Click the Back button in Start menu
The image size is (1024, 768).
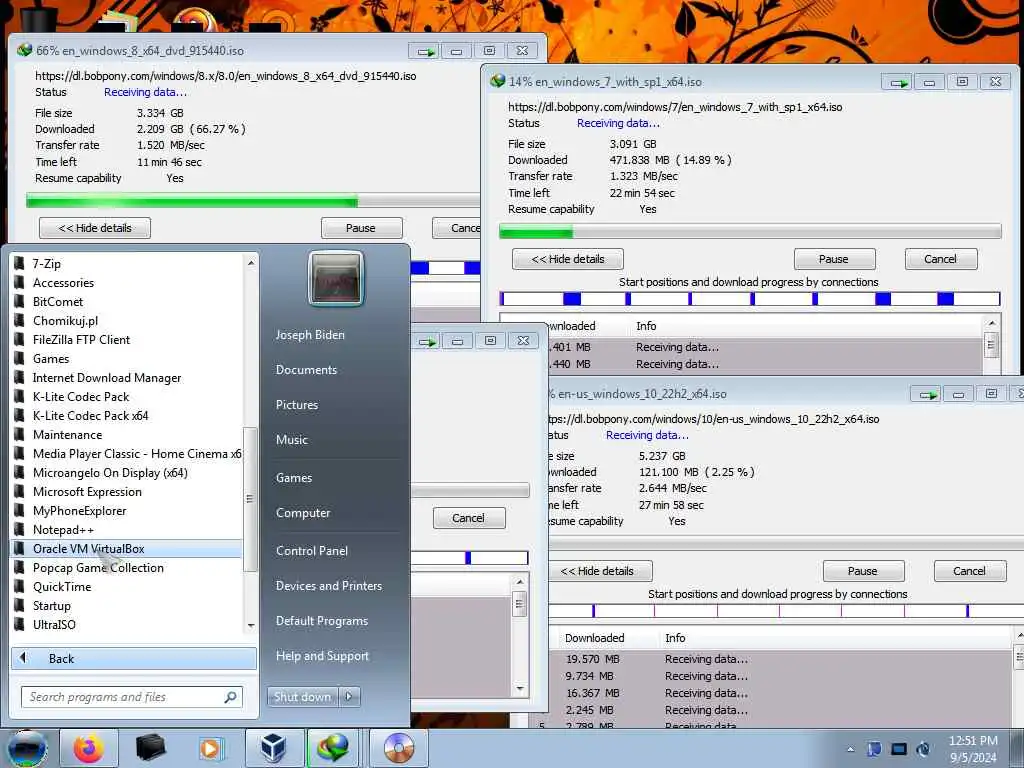[x=134, y=658]
